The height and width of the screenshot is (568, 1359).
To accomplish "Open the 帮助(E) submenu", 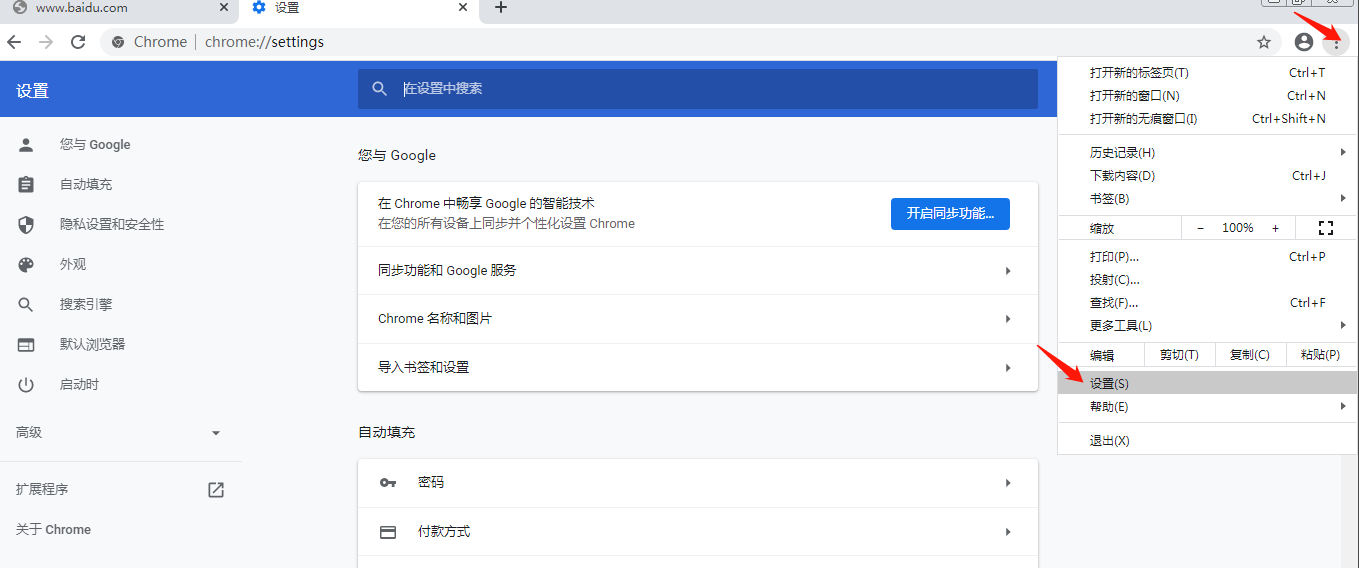I will 1208,407.
